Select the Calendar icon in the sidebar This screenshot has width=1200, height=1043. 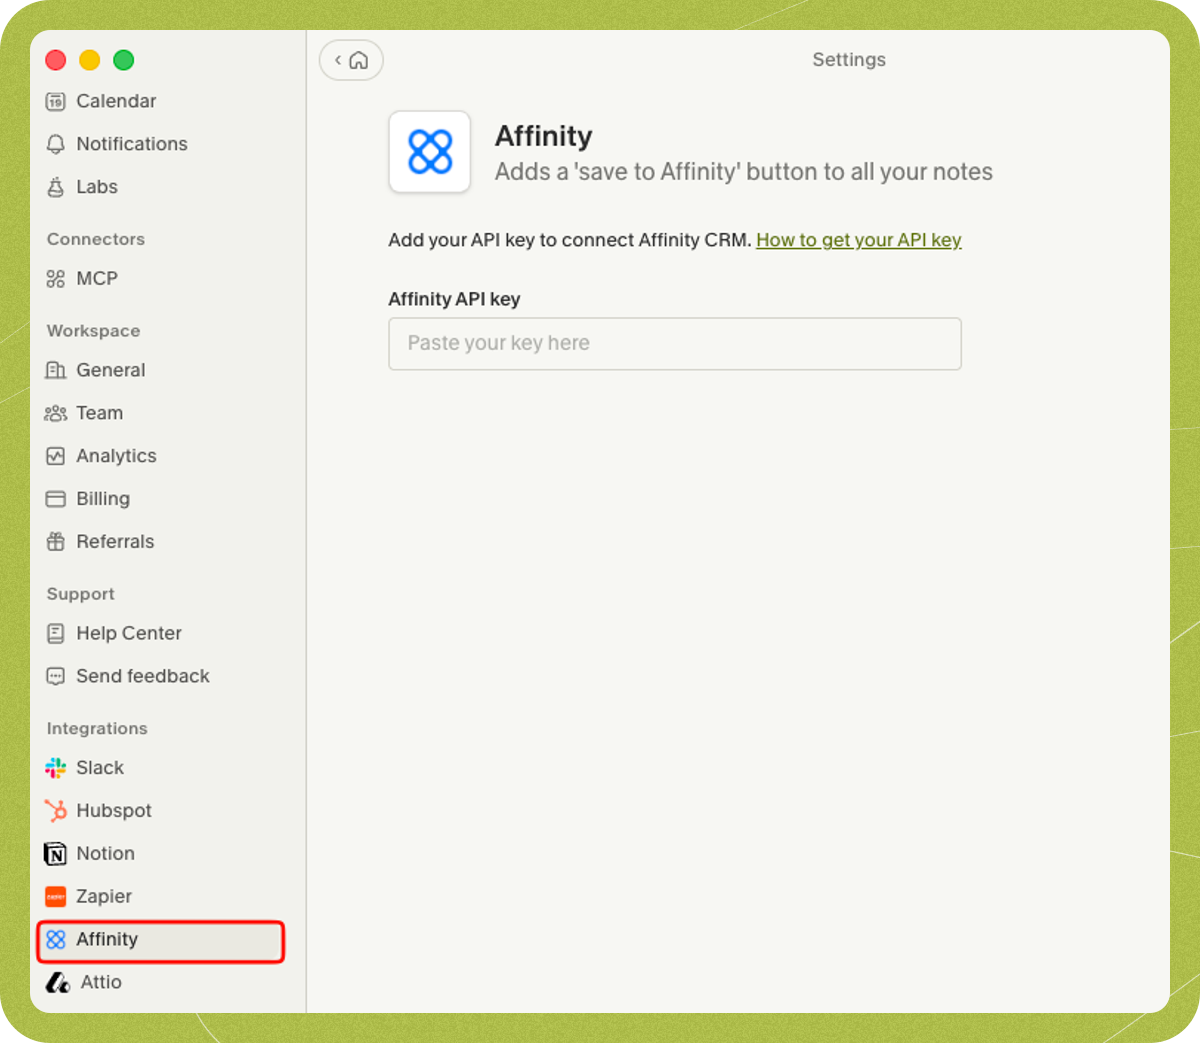pos(56,101)
